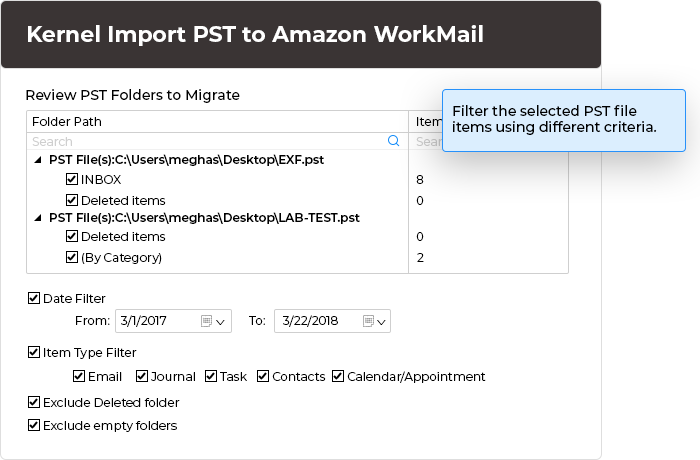Toggle the Exclude empty folders option
Screen dimensions: 700x460
(x=35, y=425)
